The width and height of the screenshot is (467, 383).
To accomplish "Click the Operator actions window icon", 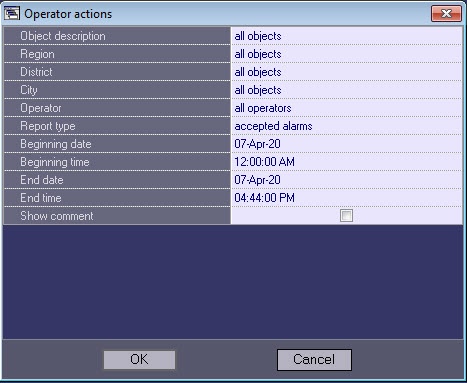I will (12, 14).
